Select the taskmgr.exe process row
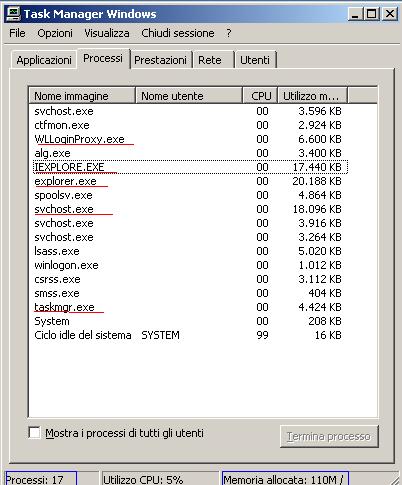 coord(190,307)
